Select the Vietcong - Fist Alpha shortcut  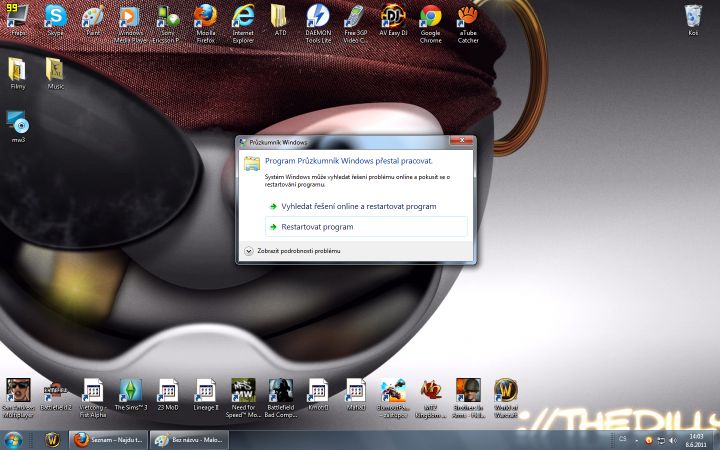coord(93,398)
